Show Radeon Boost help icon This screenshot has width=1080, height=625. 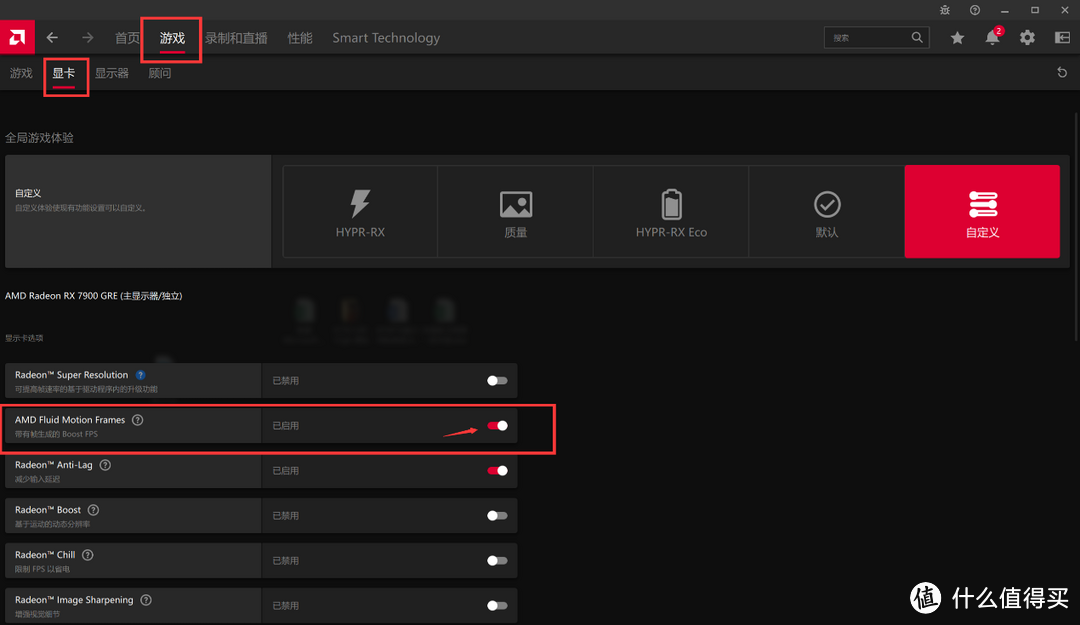(94, 510)
